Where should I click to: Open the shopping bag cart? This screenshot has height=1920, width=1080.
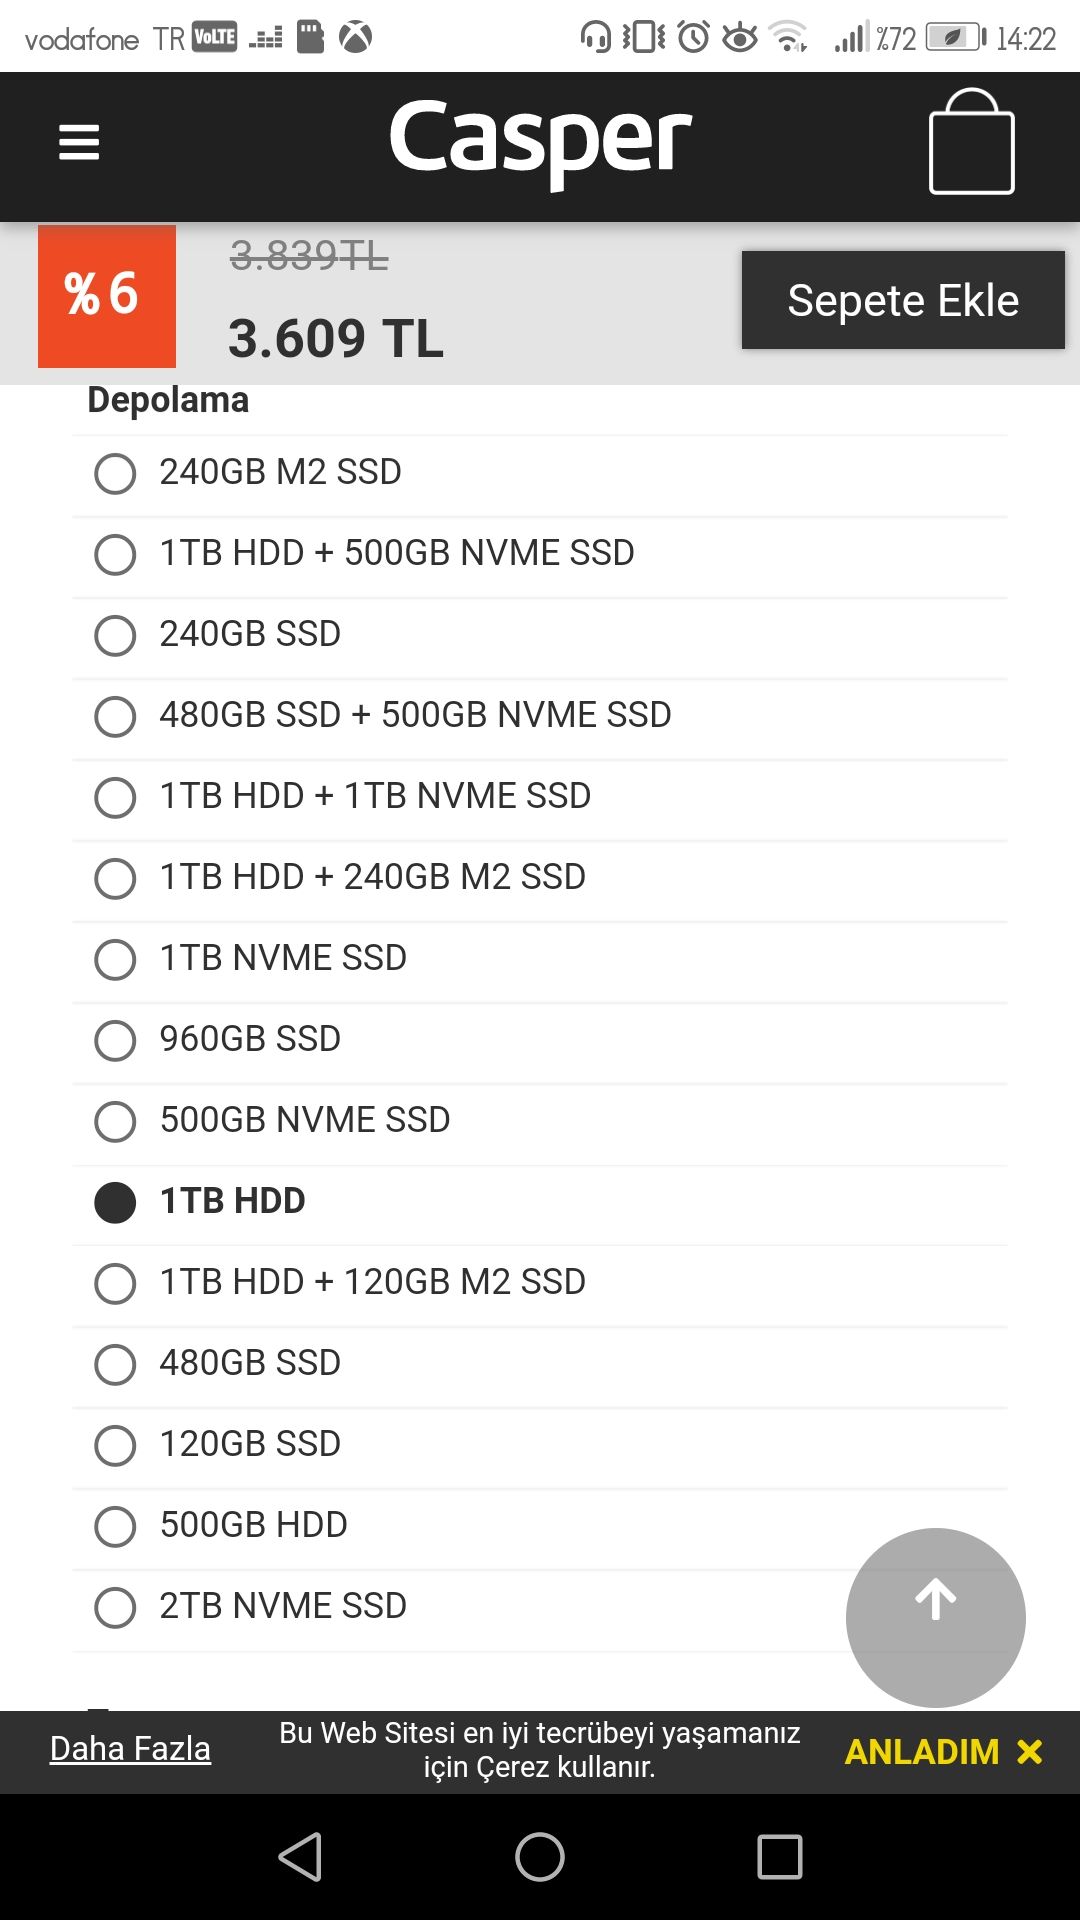click(x=971, y=142)
